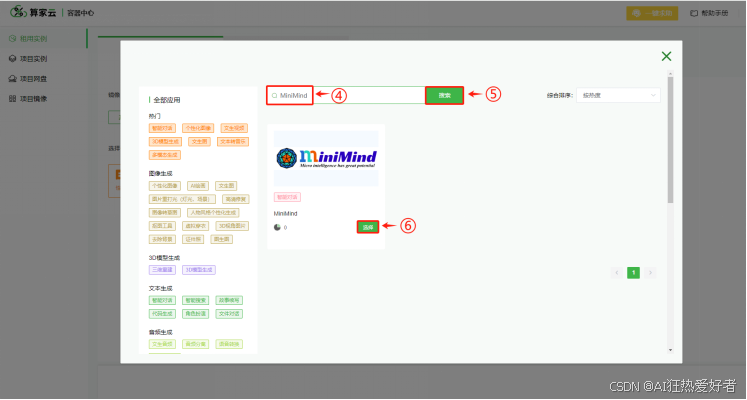Filter by 文本转音乐 tag
The height and width of the screenshot is (400, 747).
click(233, 141)
